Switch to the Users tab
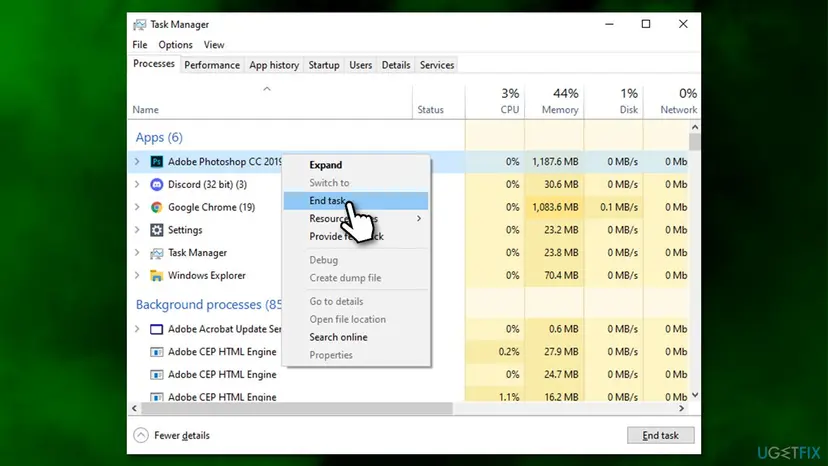828x466 pixels. tap(361, 65)
